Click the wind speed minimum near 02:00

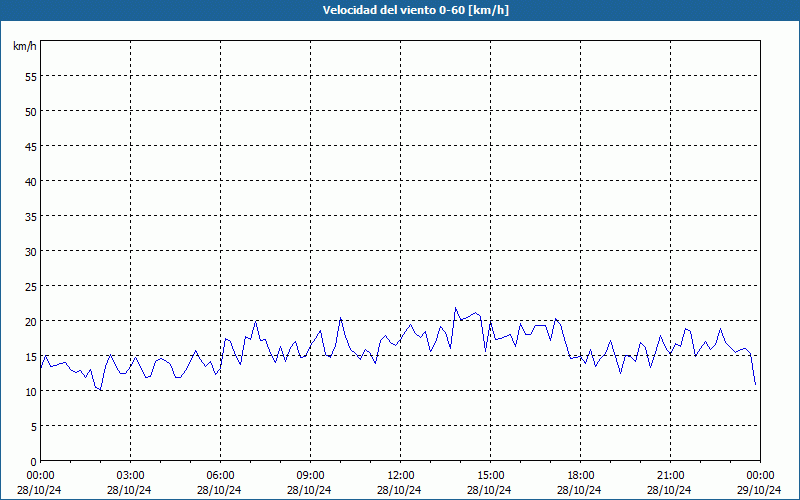click(101, 390)
